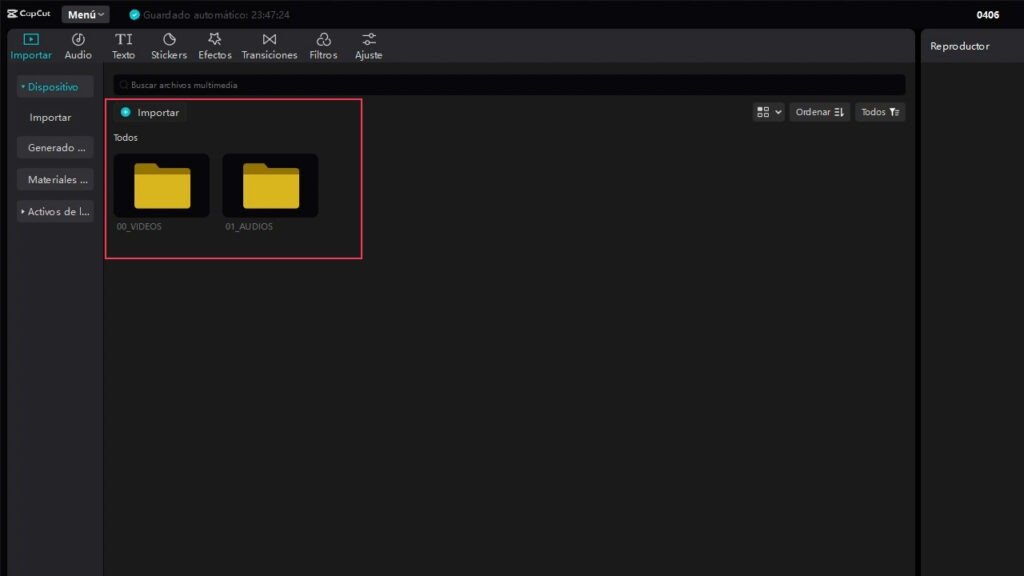Focus the Buscar archivos multimedia search field
1024x576 pixels.
point(509,85)
